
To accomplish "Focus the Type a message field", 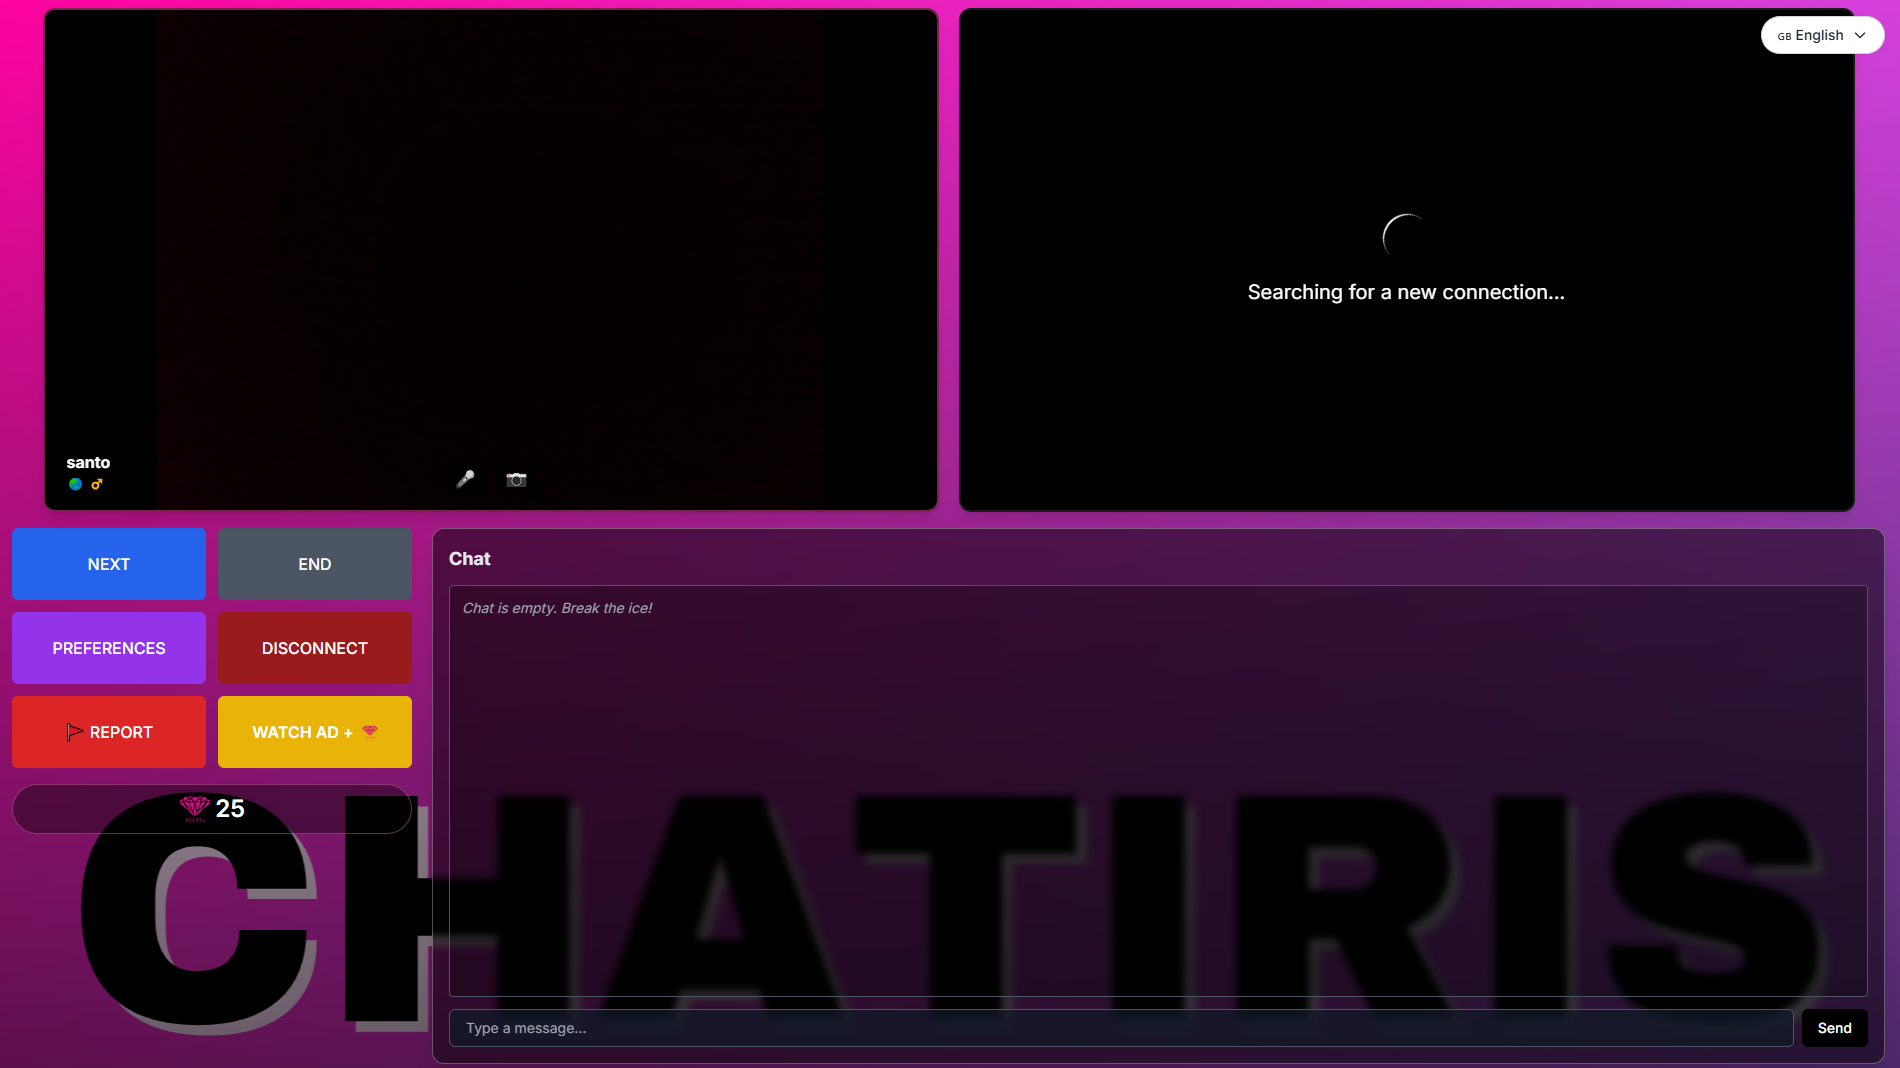I will point(1121,1028).
